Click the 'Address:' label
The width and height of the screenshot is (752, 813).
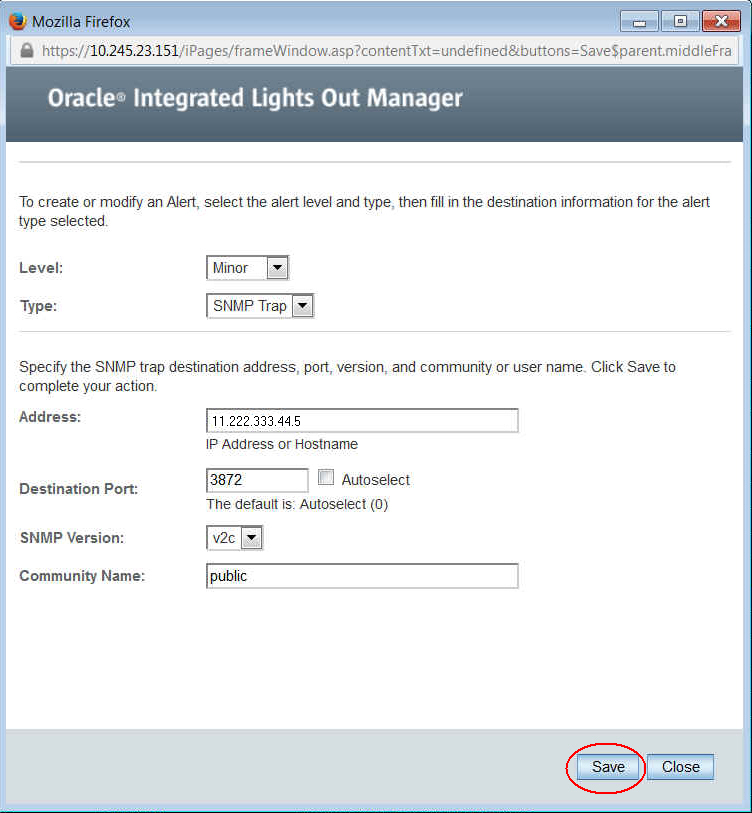coord(50,417)
